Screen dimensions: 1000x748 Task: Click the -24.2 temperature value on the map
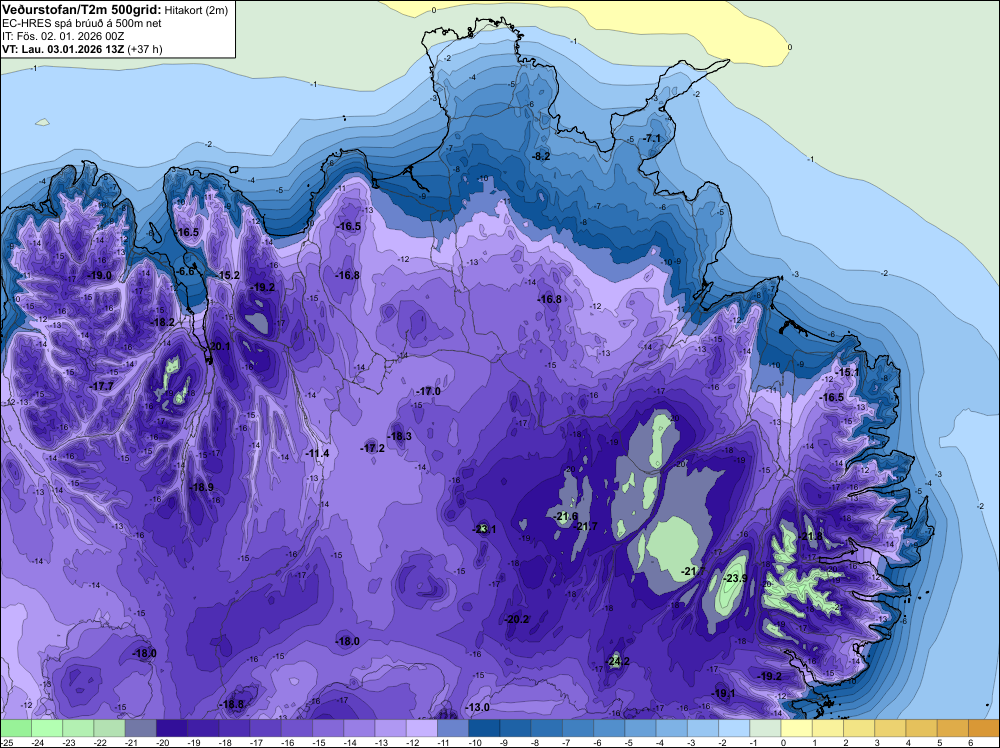click(617, 661)
